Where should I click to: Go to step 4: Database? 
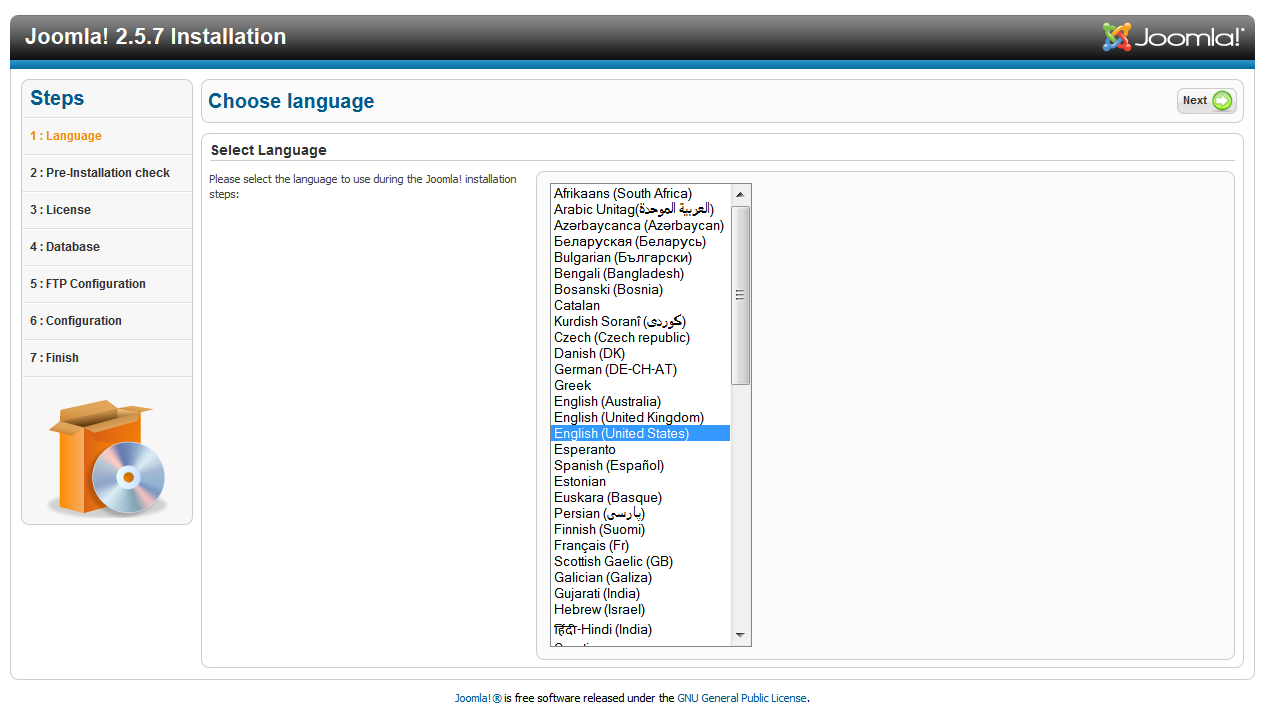tap(65, 247)
